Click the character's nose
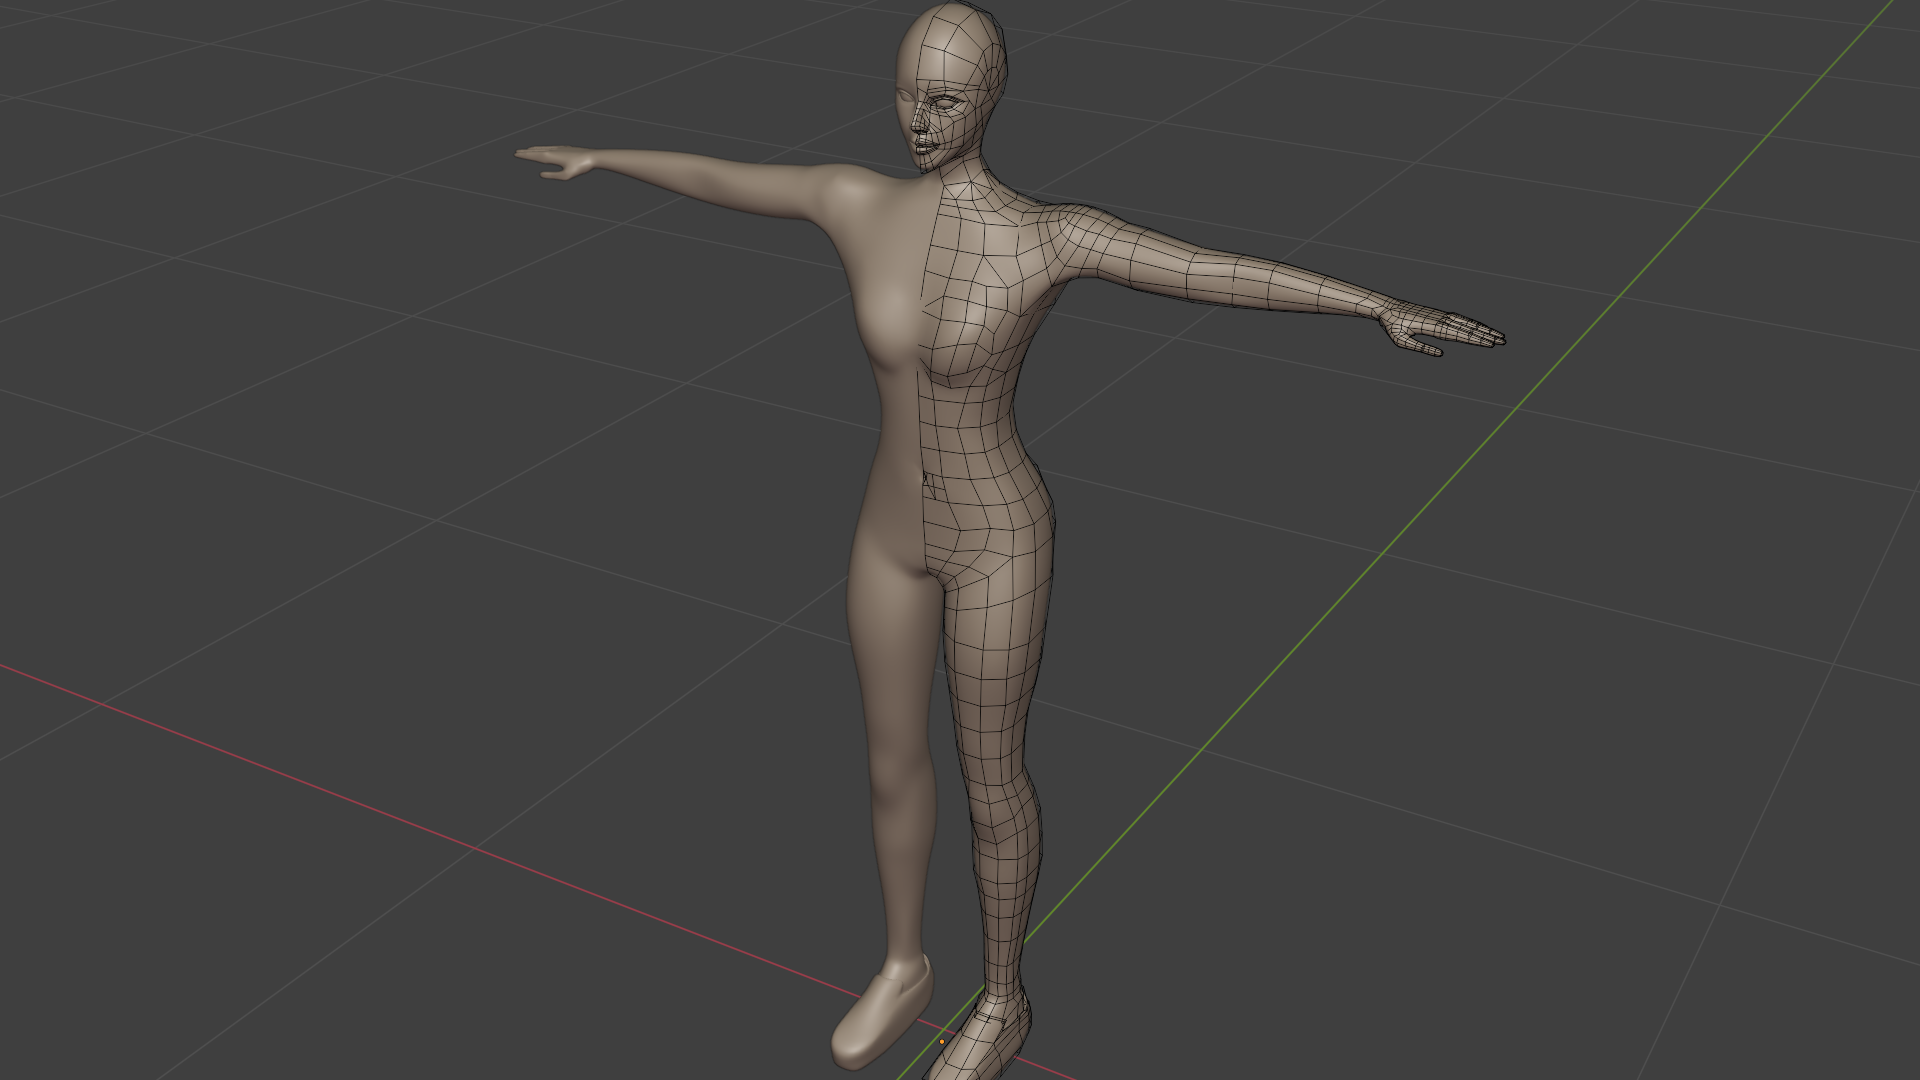This screenshot has width=1920, height=1080. pos(918,124)
